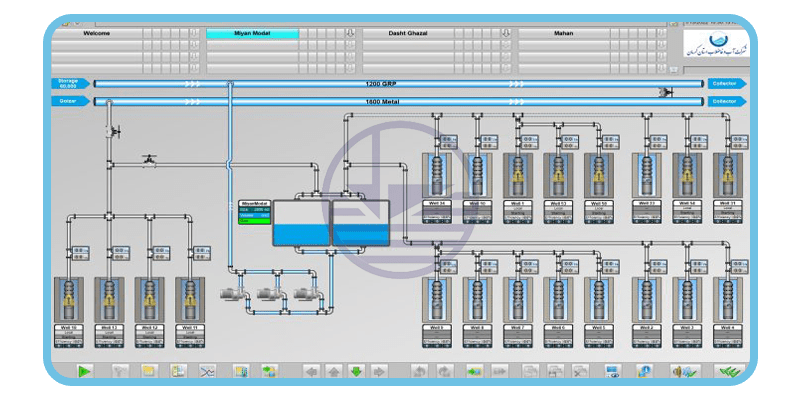Click the valve on the 1200 GRP pipeline
Screen dimensions: 800x400
pyautogui.click(x=666, y=91)
